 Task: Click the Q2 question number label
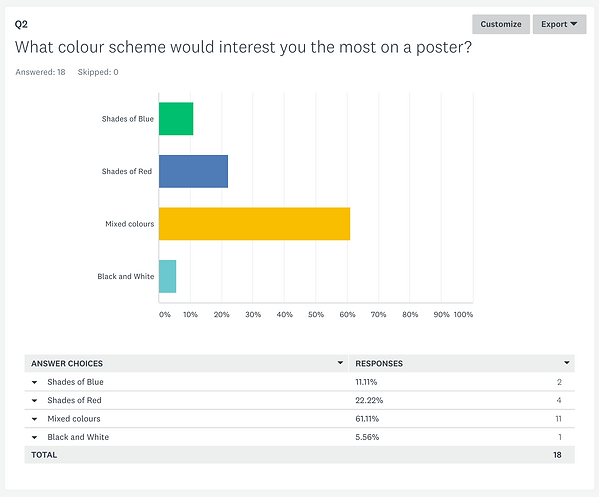21,24
